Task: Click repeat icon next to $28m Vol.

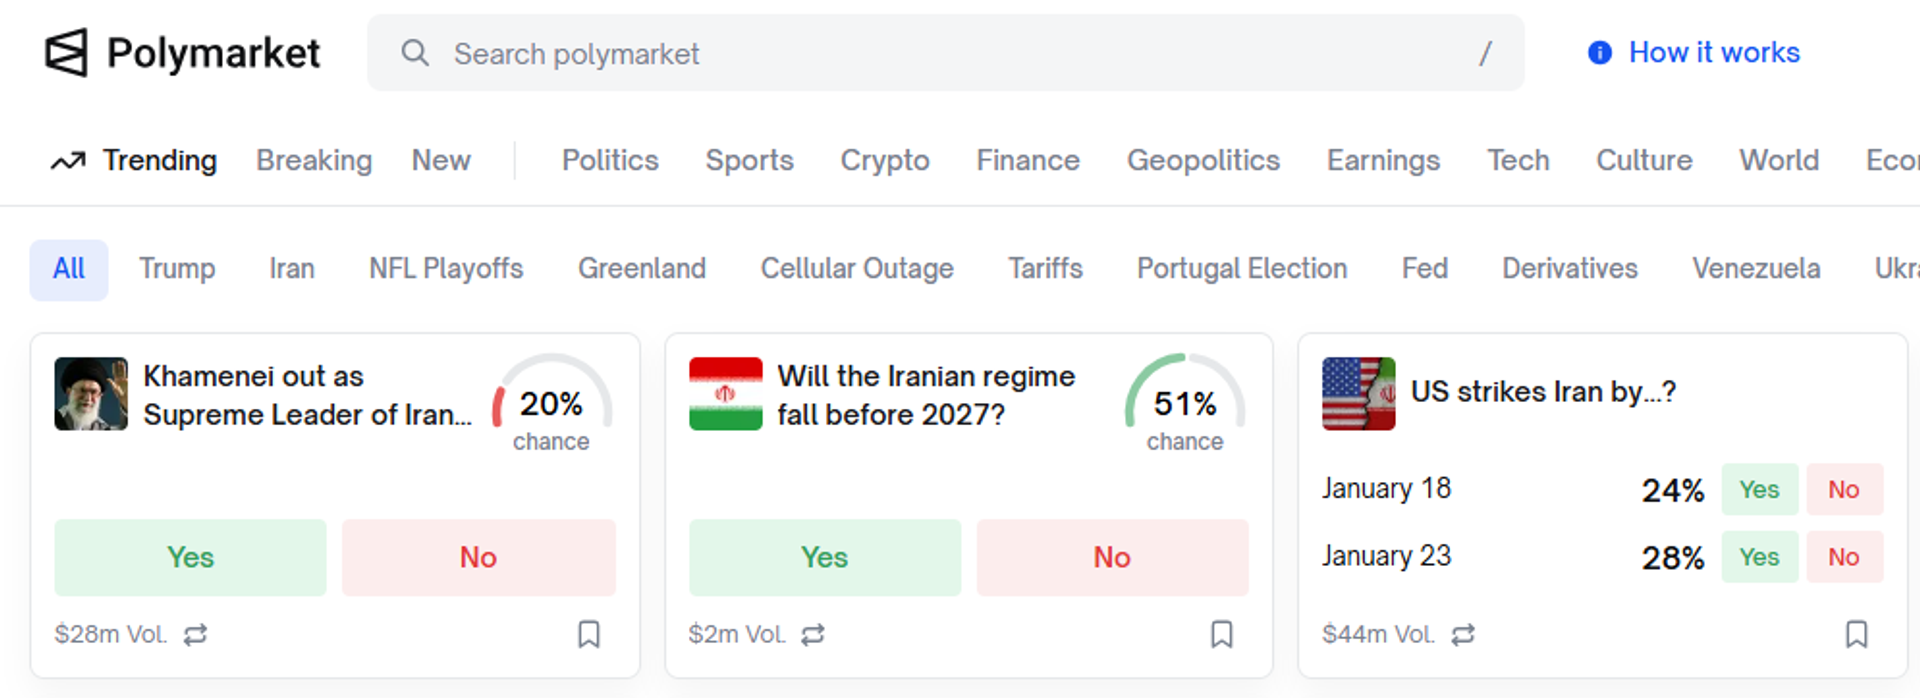Action: 195,634
